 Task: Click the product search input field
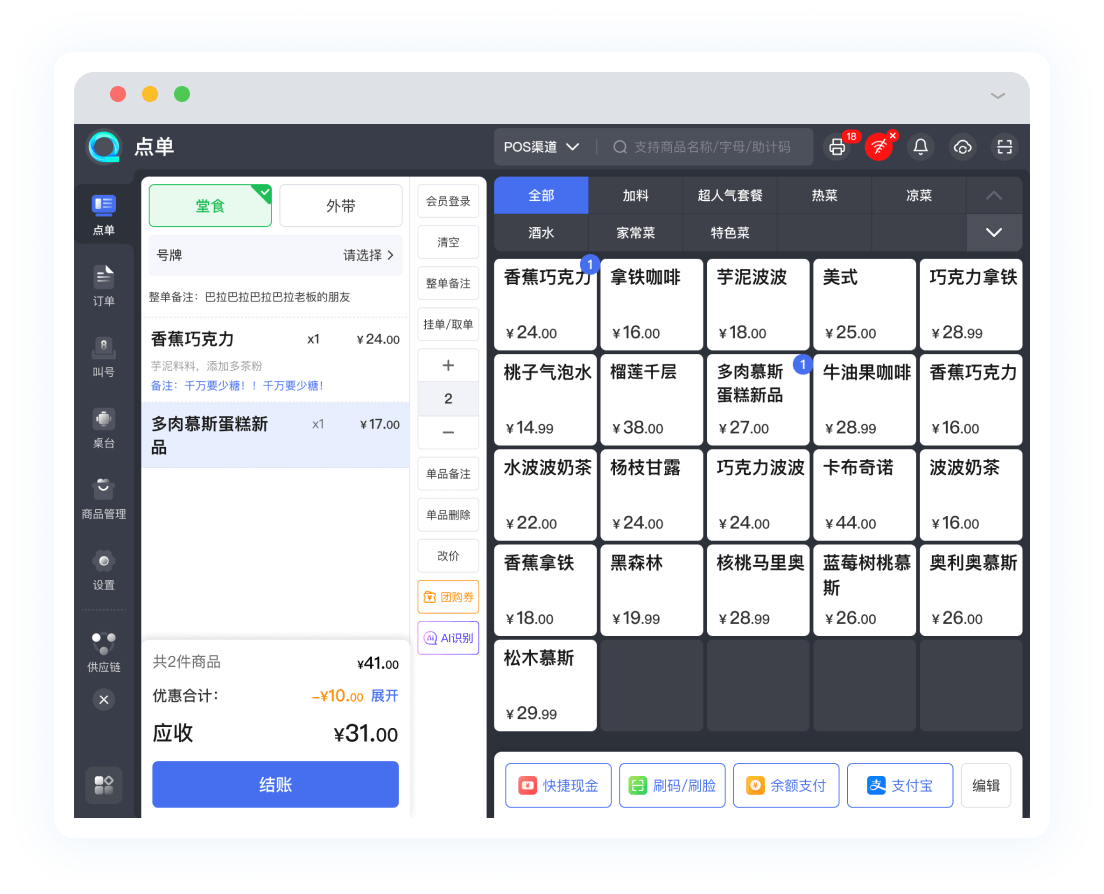click(710, 147)
